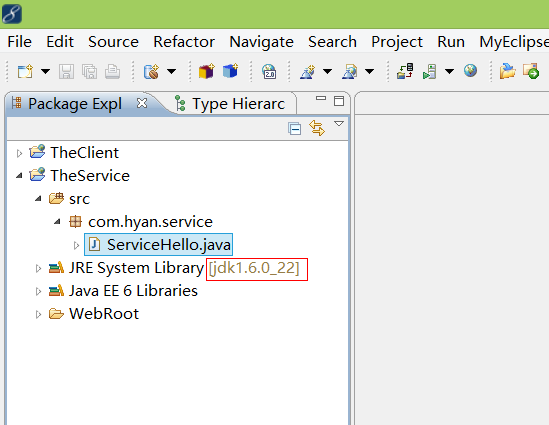The height and width of the screenshot is (425, 549).
Task: Close the Package Explorer tab
Action: point(142,103)
